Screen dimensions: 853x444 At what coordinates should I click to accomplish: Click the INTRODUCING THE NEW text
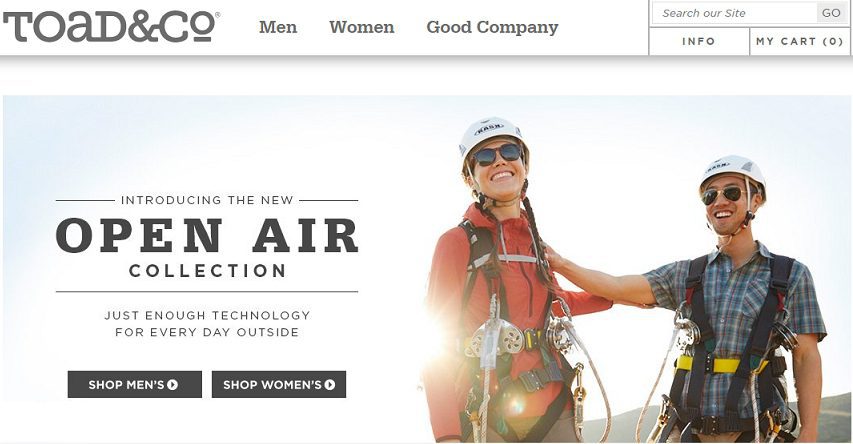[207, 200]
